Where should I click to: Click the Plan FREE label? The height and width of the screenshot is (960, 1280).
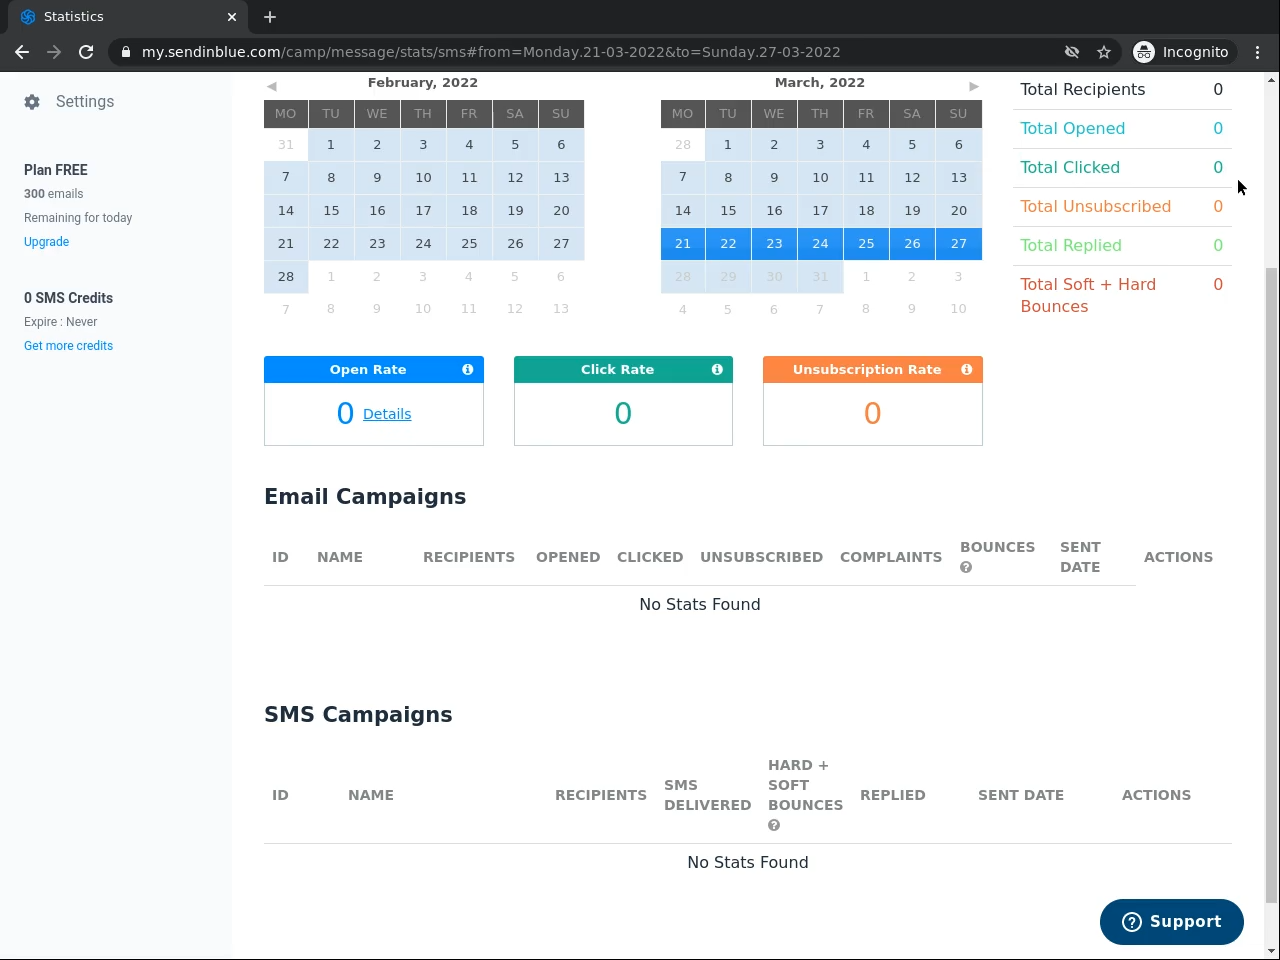[x=56, y=170]
